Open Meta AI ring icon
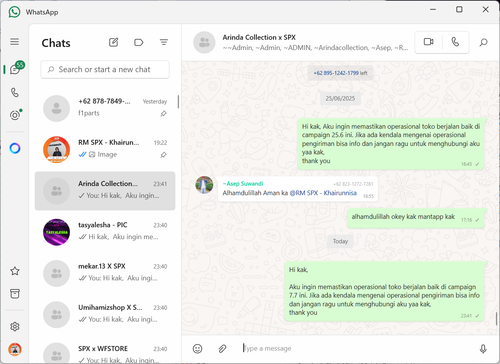 (15, 148)
